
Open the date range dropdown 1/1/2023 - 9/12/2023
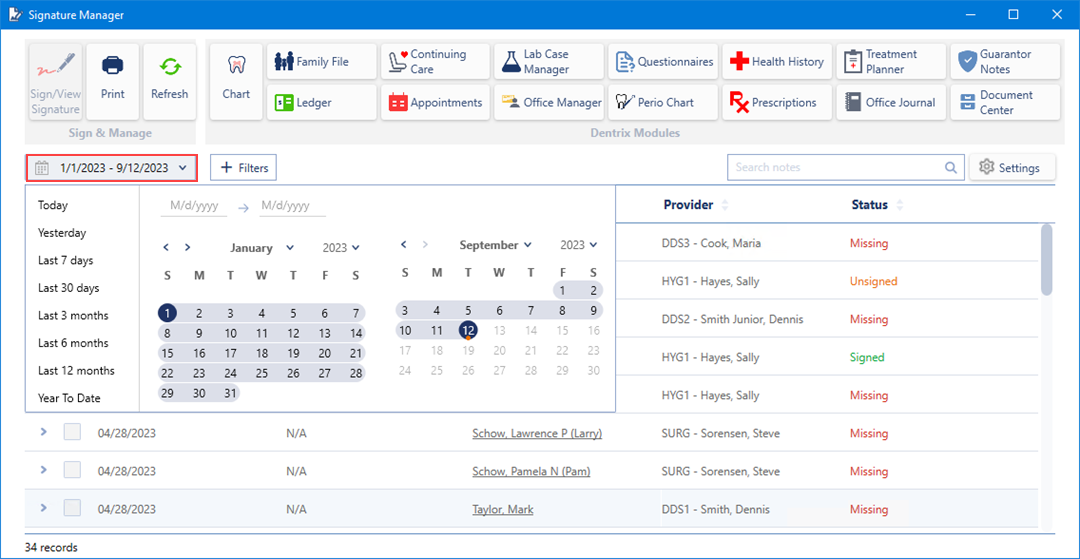(111, 168)
